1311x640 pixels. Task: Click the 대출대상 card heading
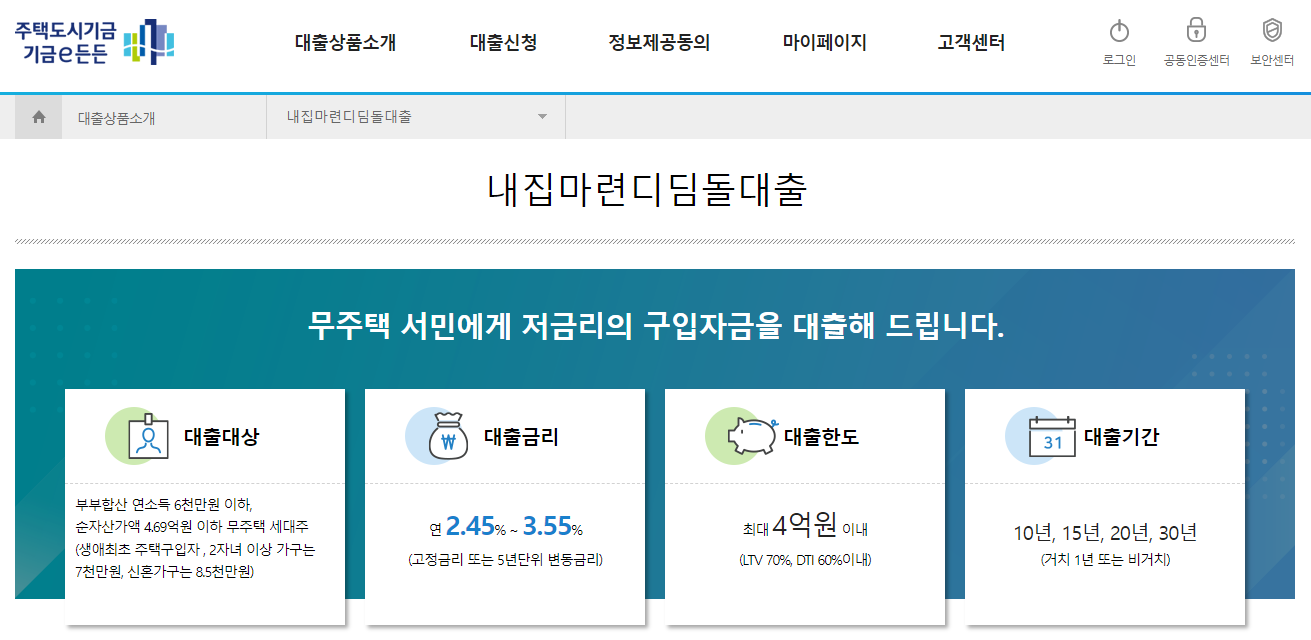coord(221,437)
